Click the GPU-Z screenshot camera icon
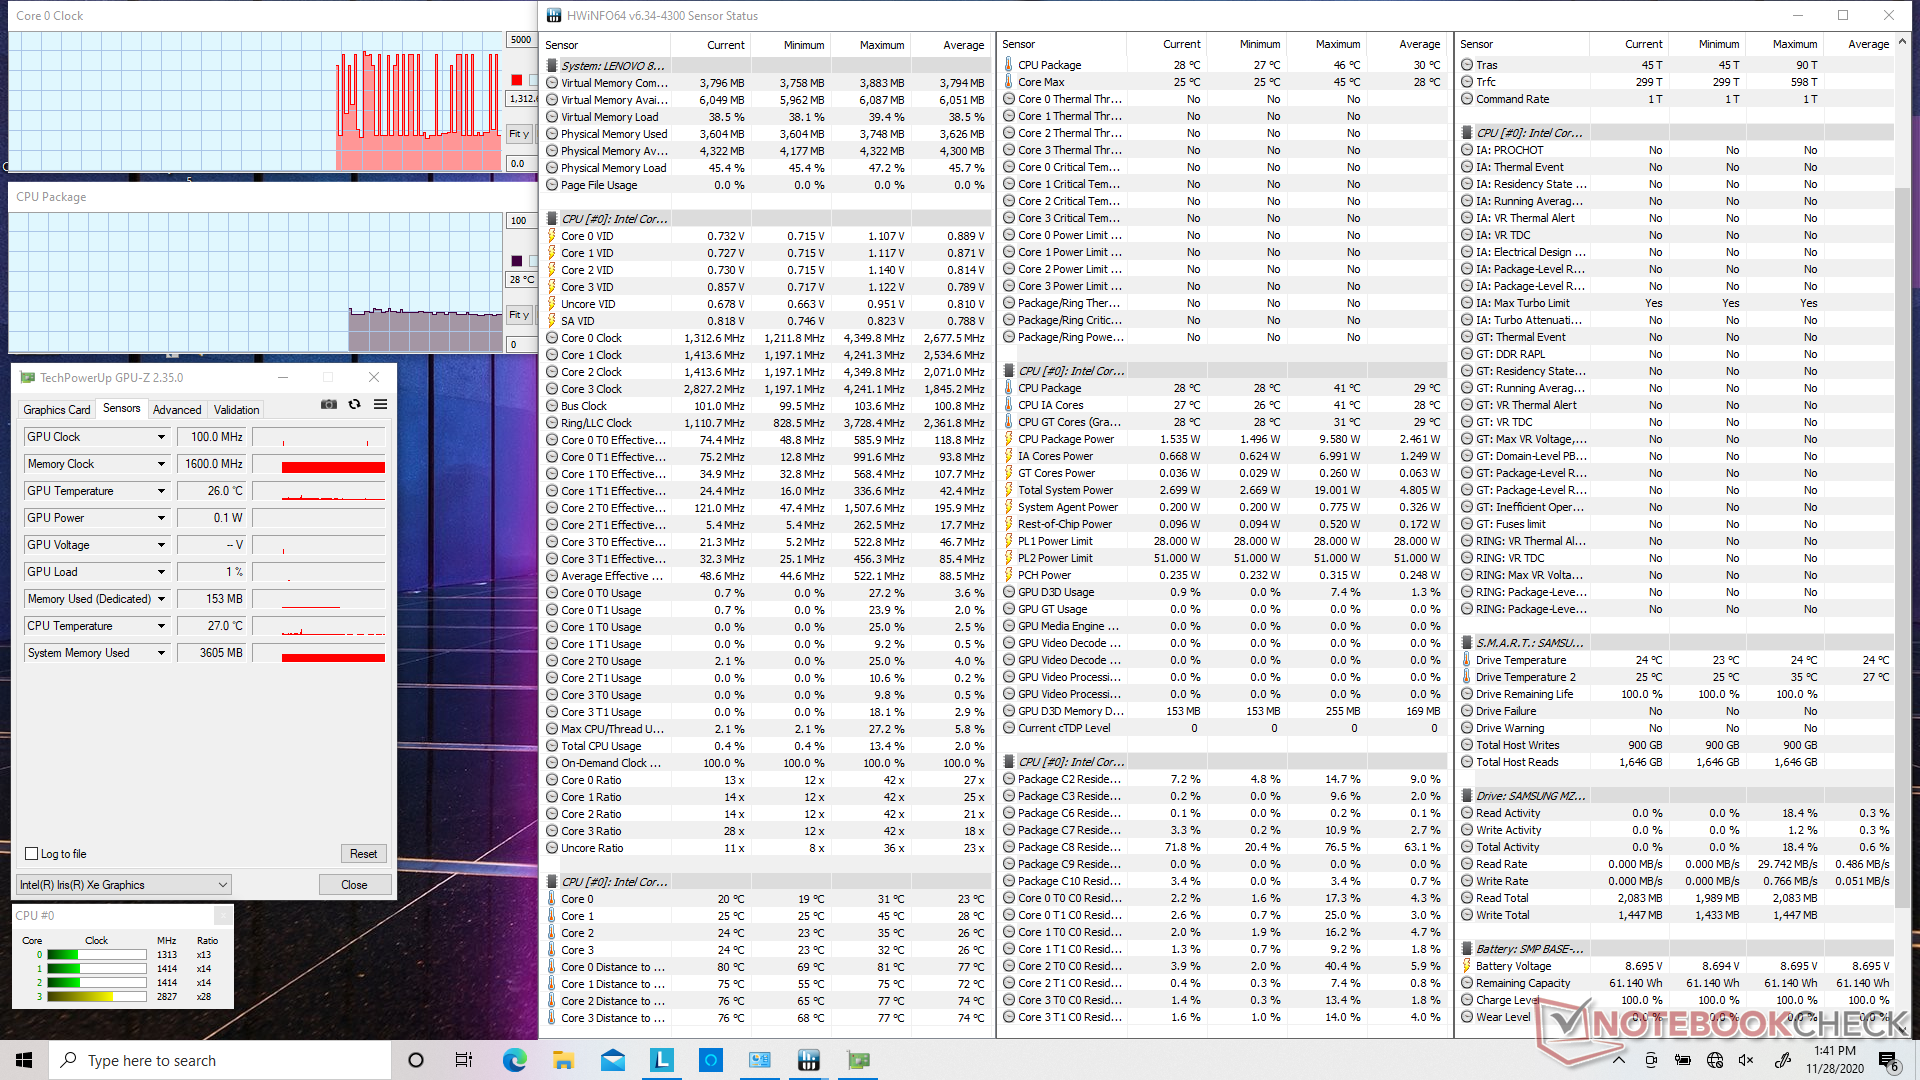Image resolution: width=1920 pixels, height=1080 pixels. coord(328,405)
